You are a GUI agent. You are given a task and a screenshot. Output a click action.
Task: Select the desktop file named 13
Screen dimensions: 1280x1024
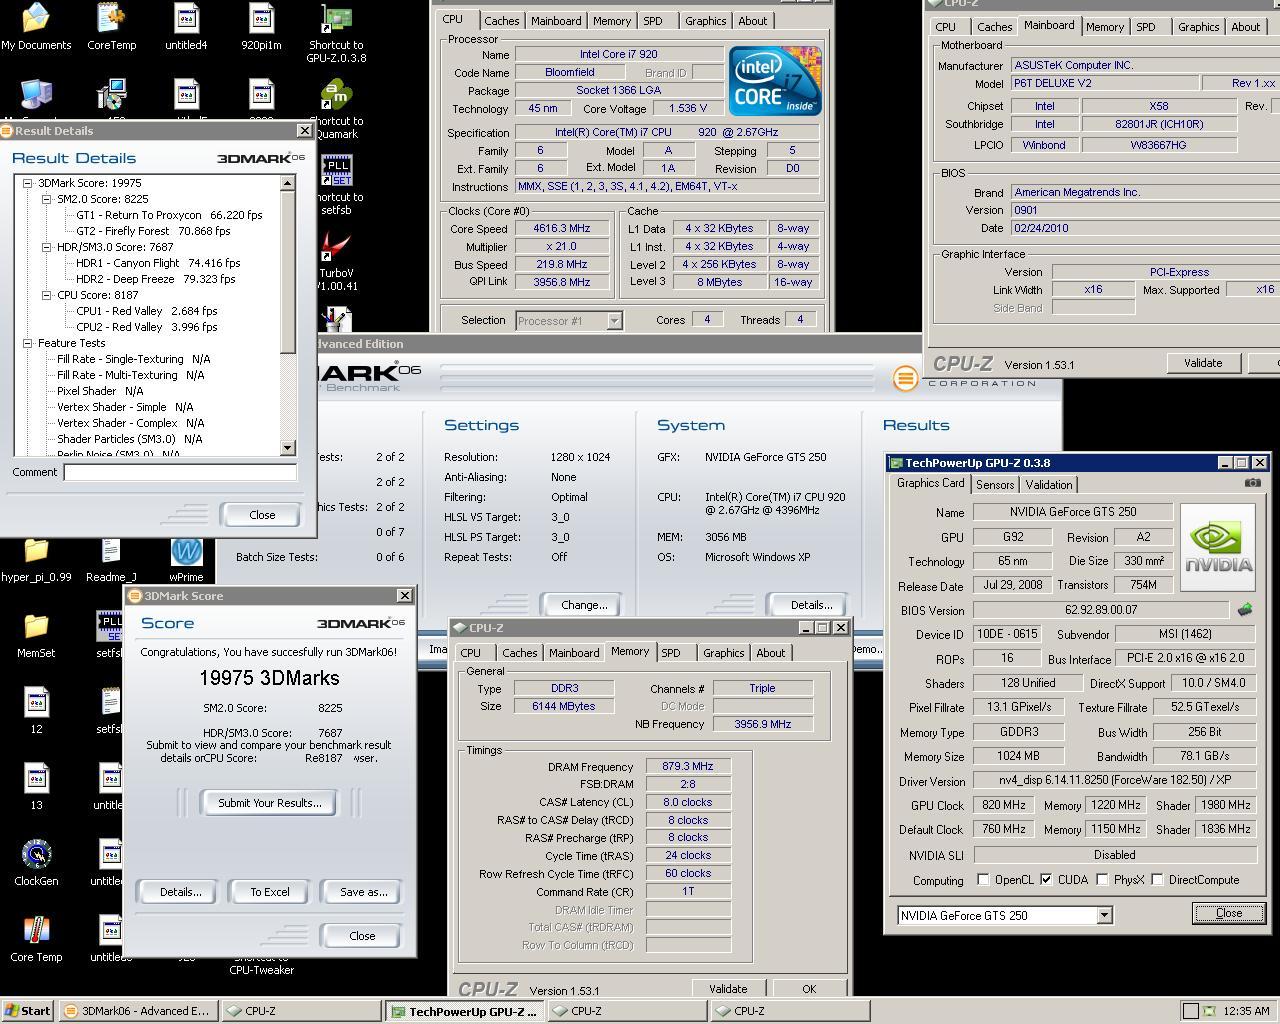pyautogui.click(x=36, y=788)
